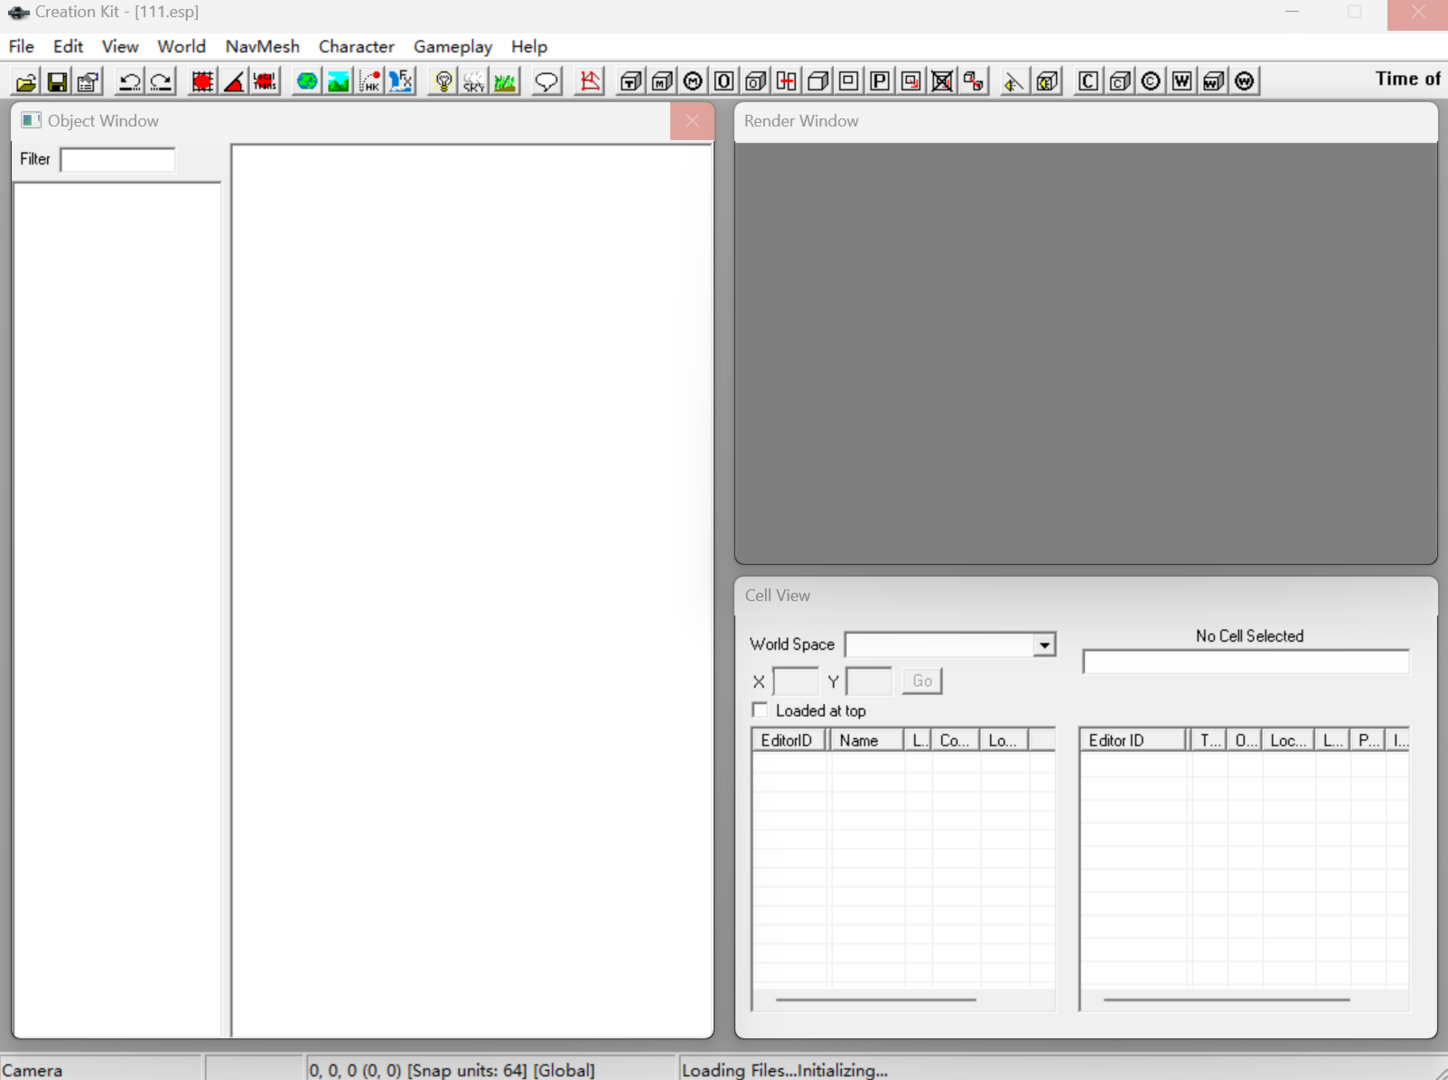
Task: Toggle the Fx animate effects icon
Action: tap(400, 81)
